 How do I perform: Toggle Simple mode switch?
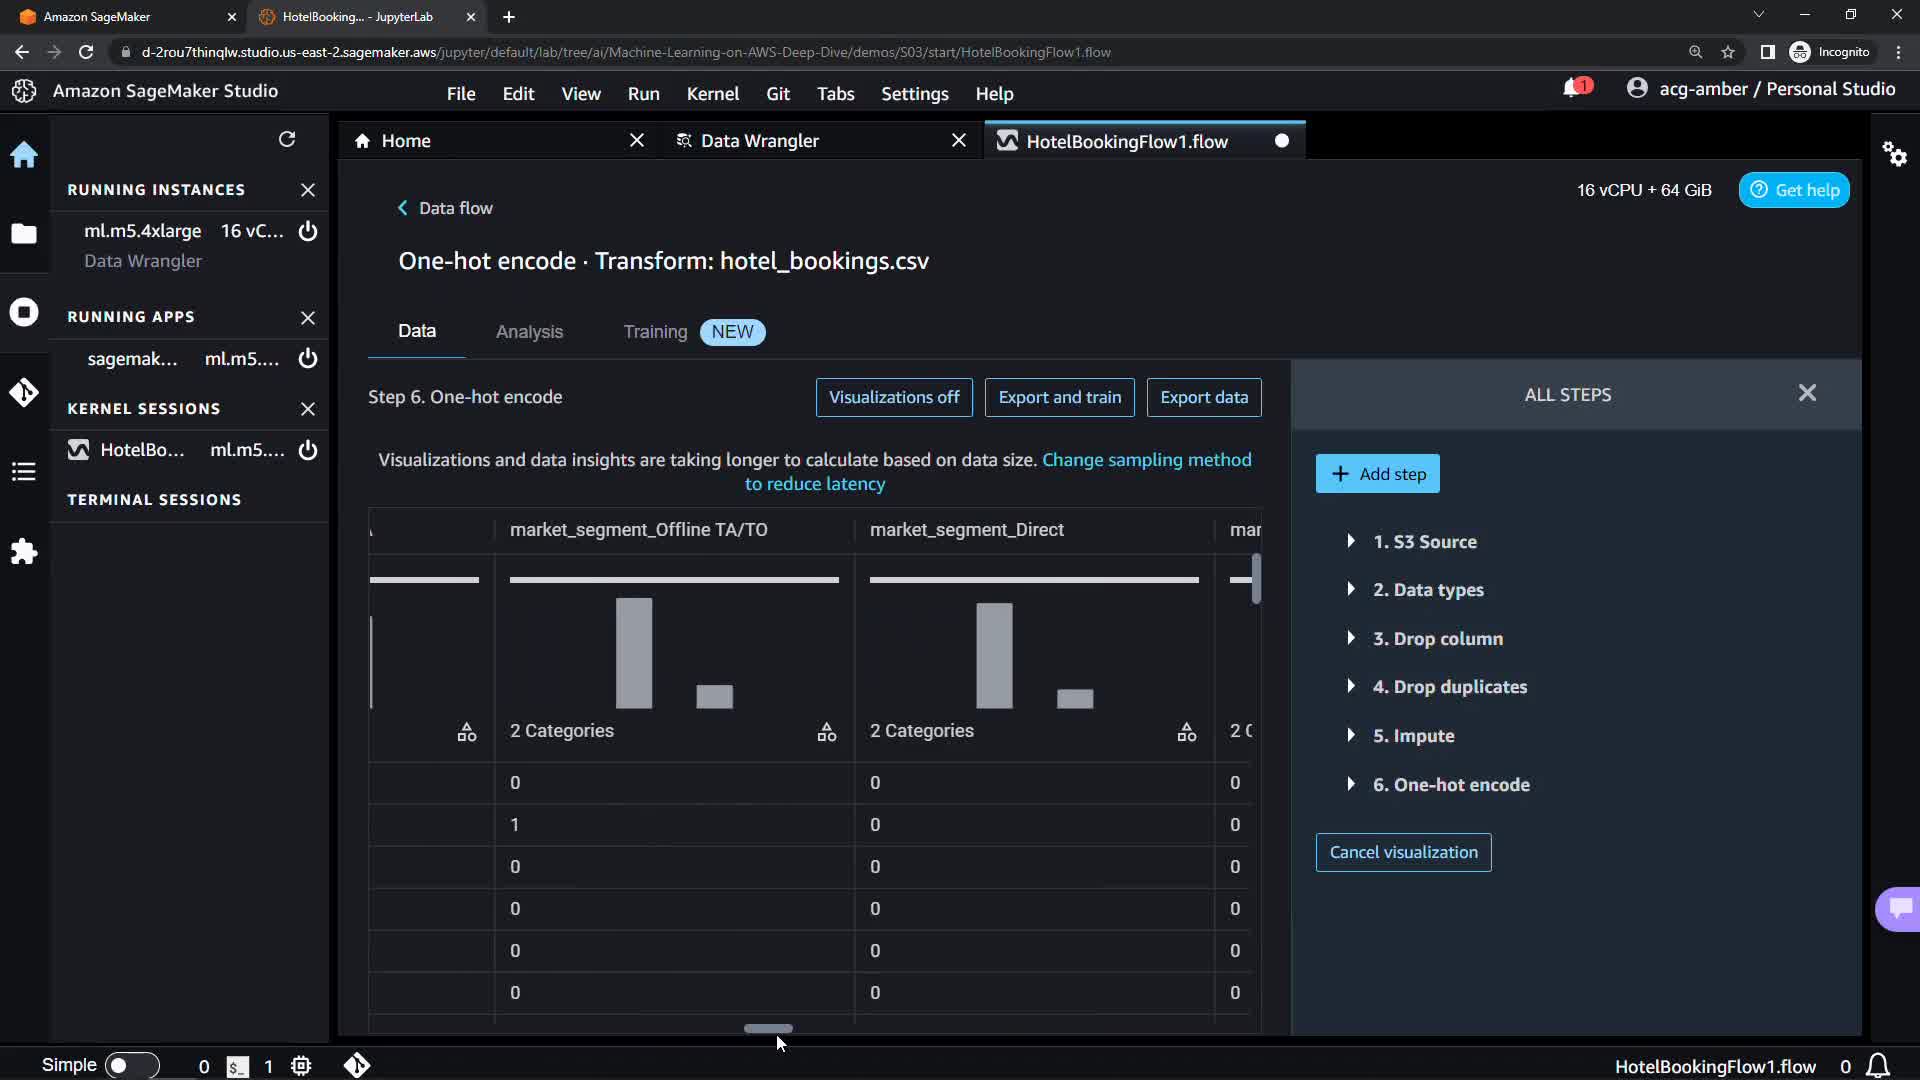(131, 1065)
